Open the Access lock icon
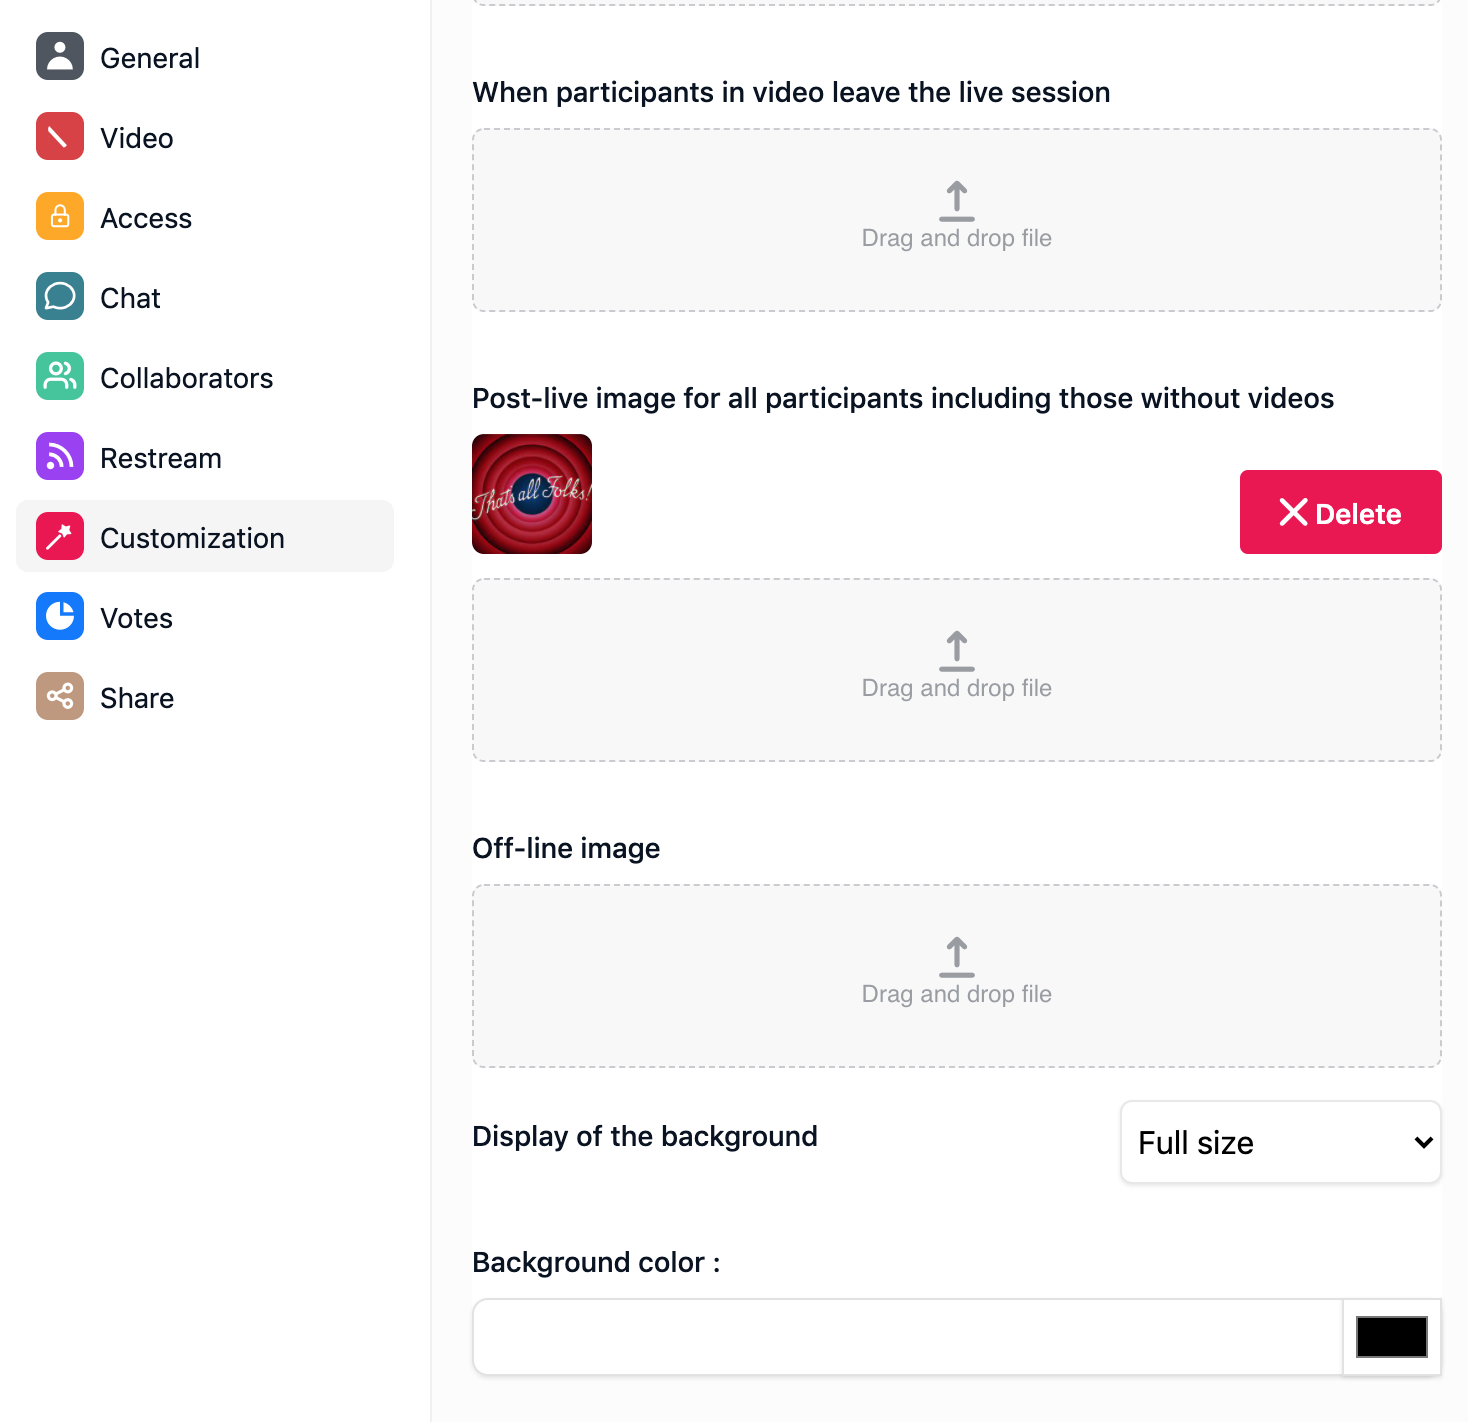The height and width of the screenshot is (1422, 1468). click(60, 217)
